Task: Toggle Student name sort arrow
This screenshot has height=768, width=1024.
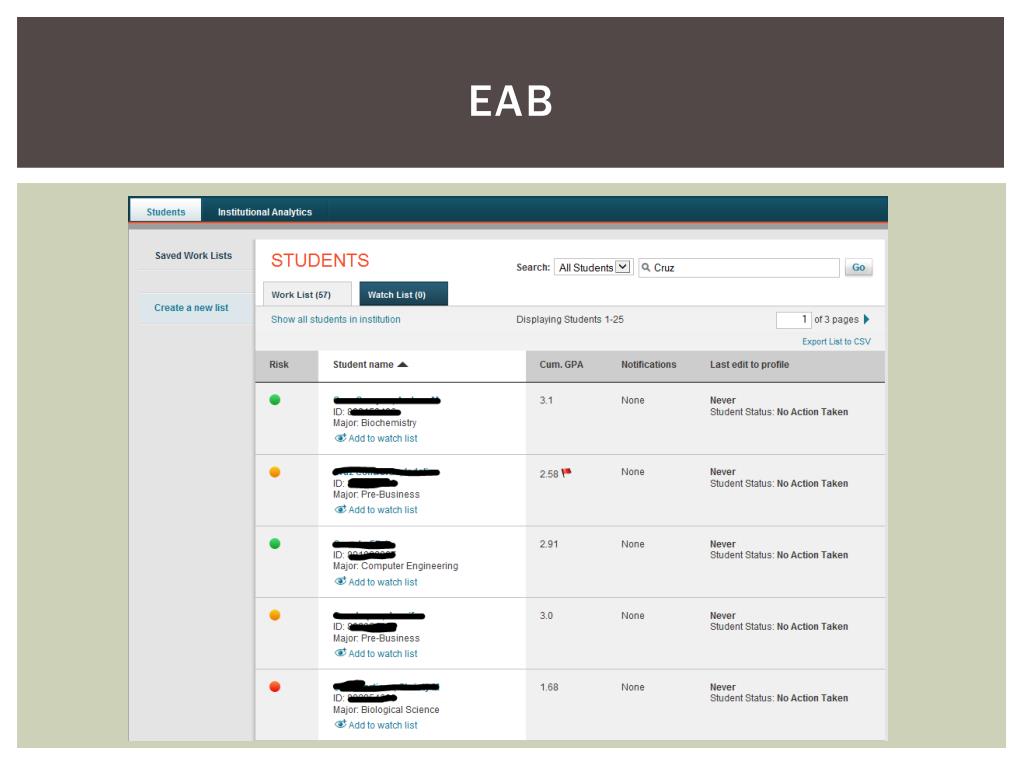Action: [402, 364]
